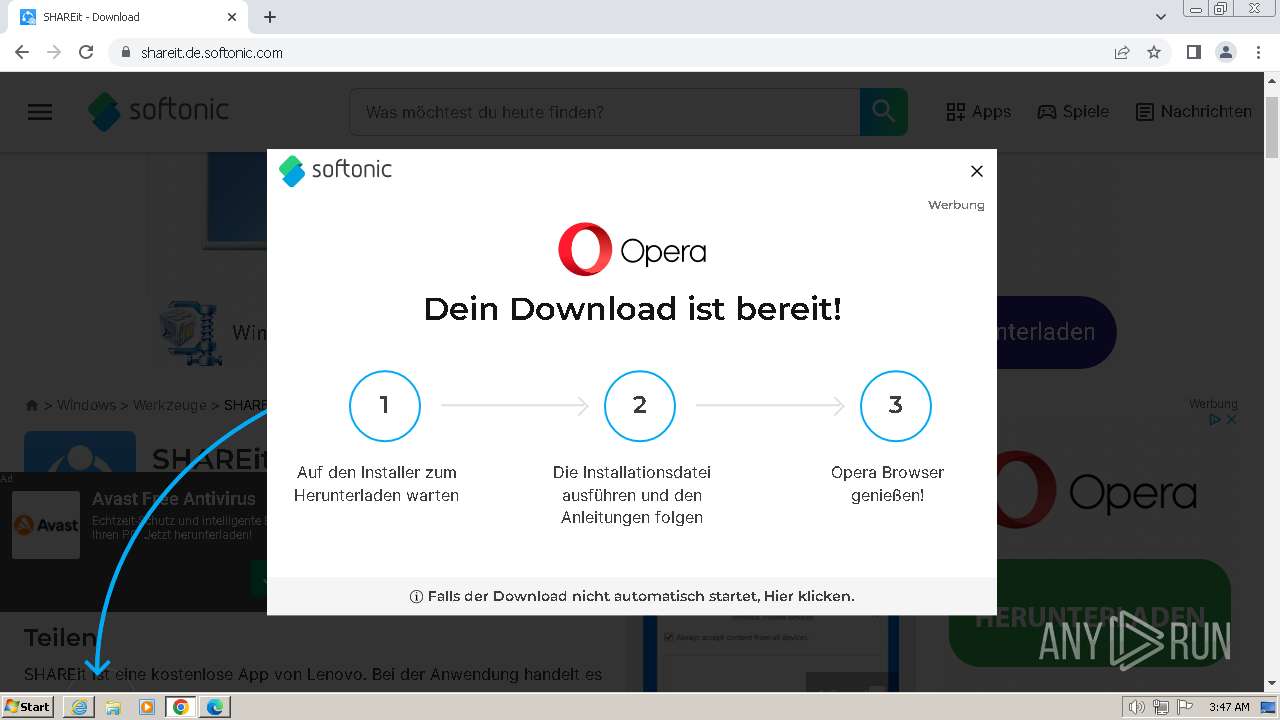Click the Action Center flag tray icon

(1184, 707)
